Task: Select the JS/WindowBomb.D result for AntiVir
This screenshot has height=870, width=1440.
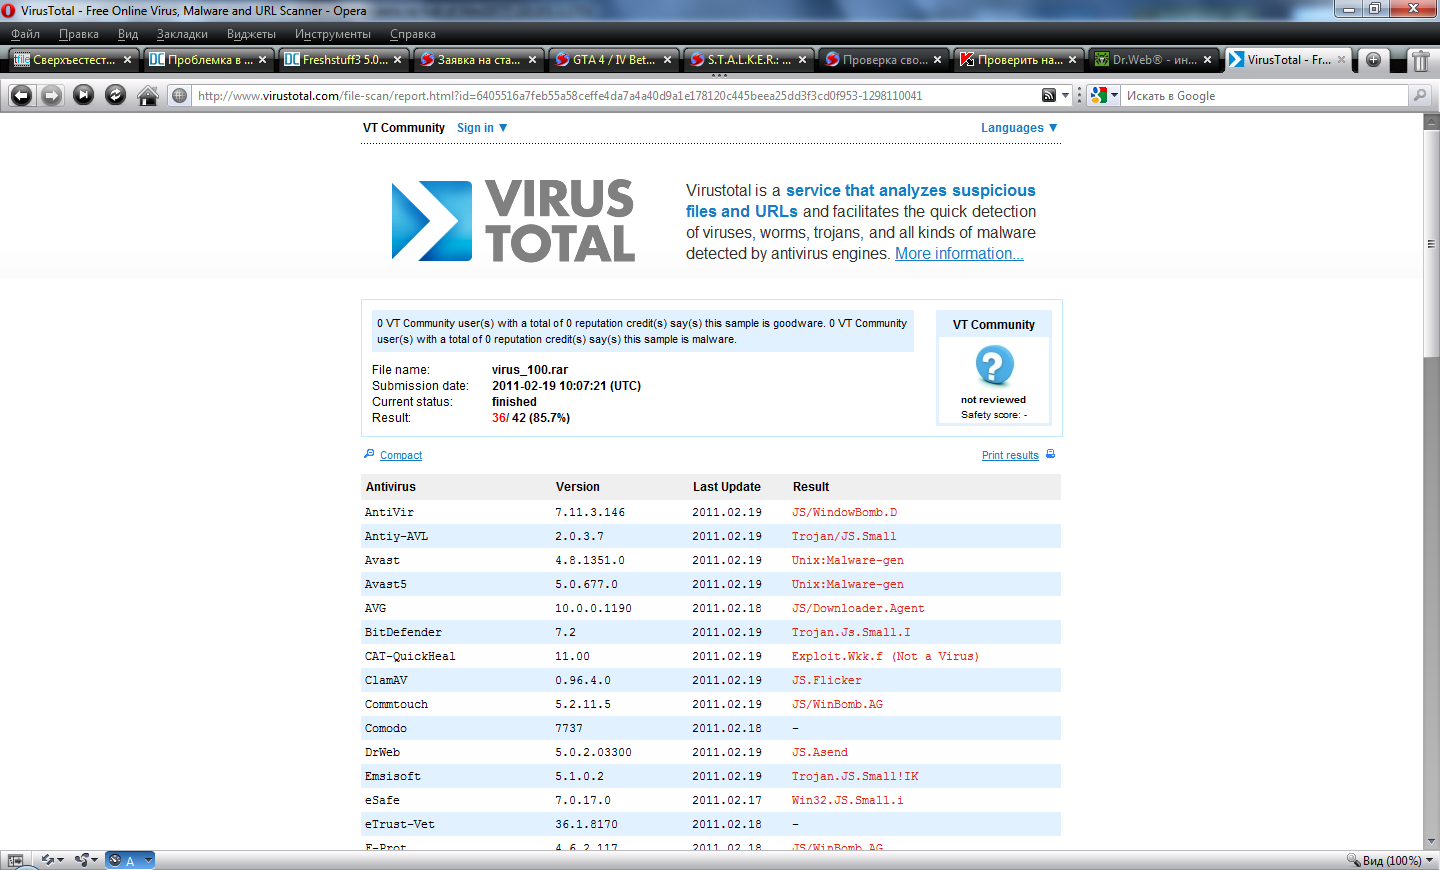Action: 845,512
